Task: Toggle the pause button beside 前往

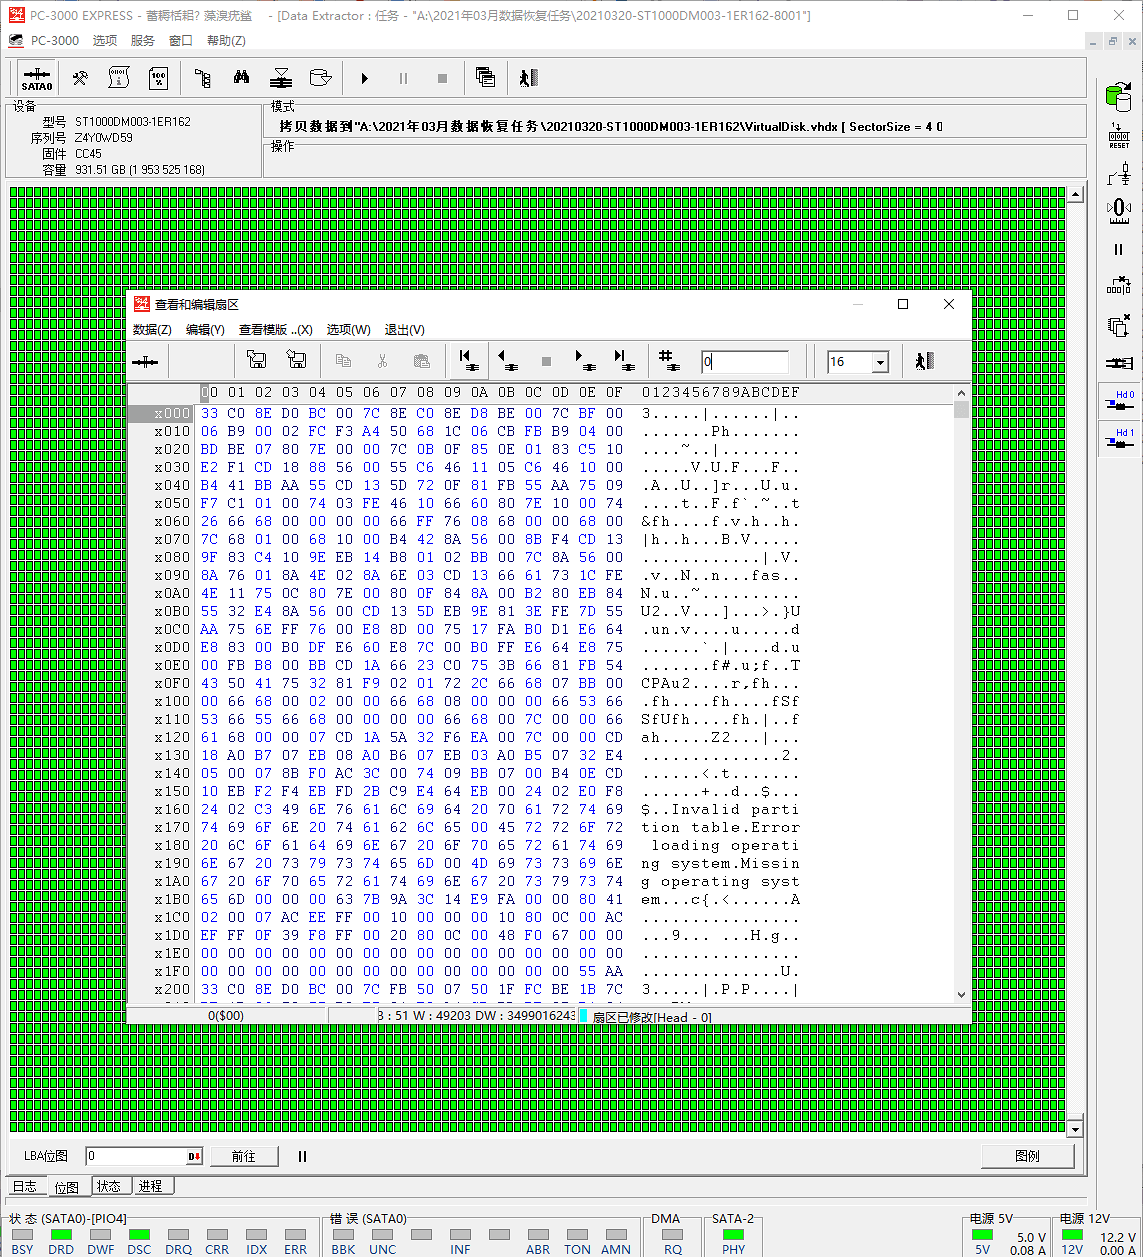Action: coord(302,1156)
